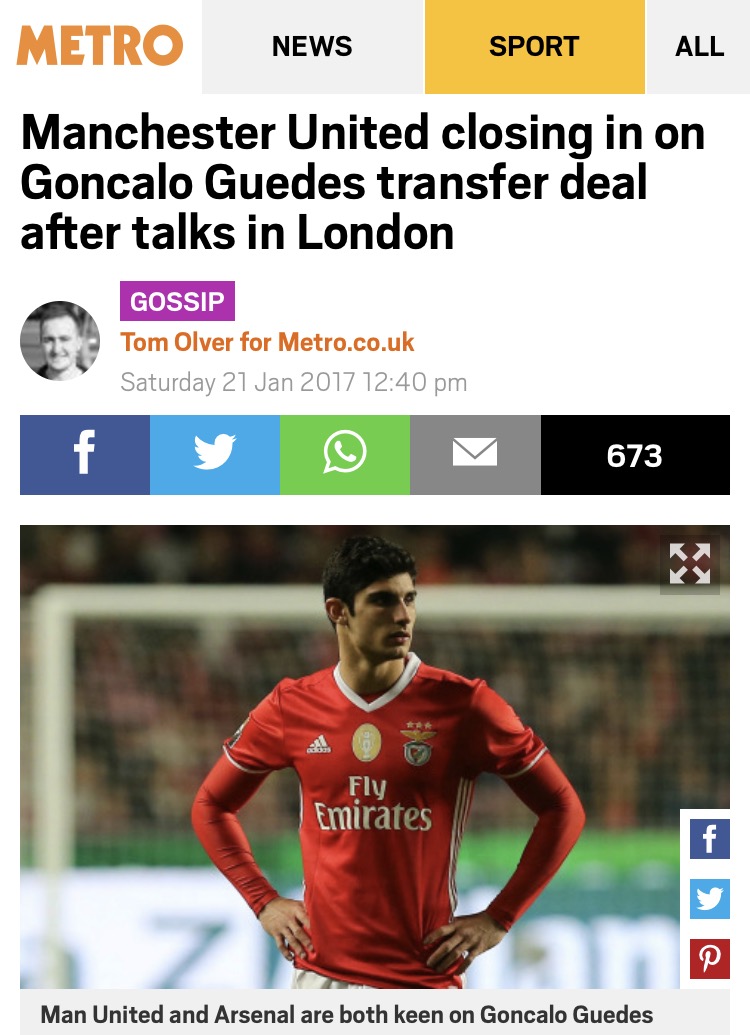Open the All sections tab
The image size is (750, 1035).
click(699, 46)
